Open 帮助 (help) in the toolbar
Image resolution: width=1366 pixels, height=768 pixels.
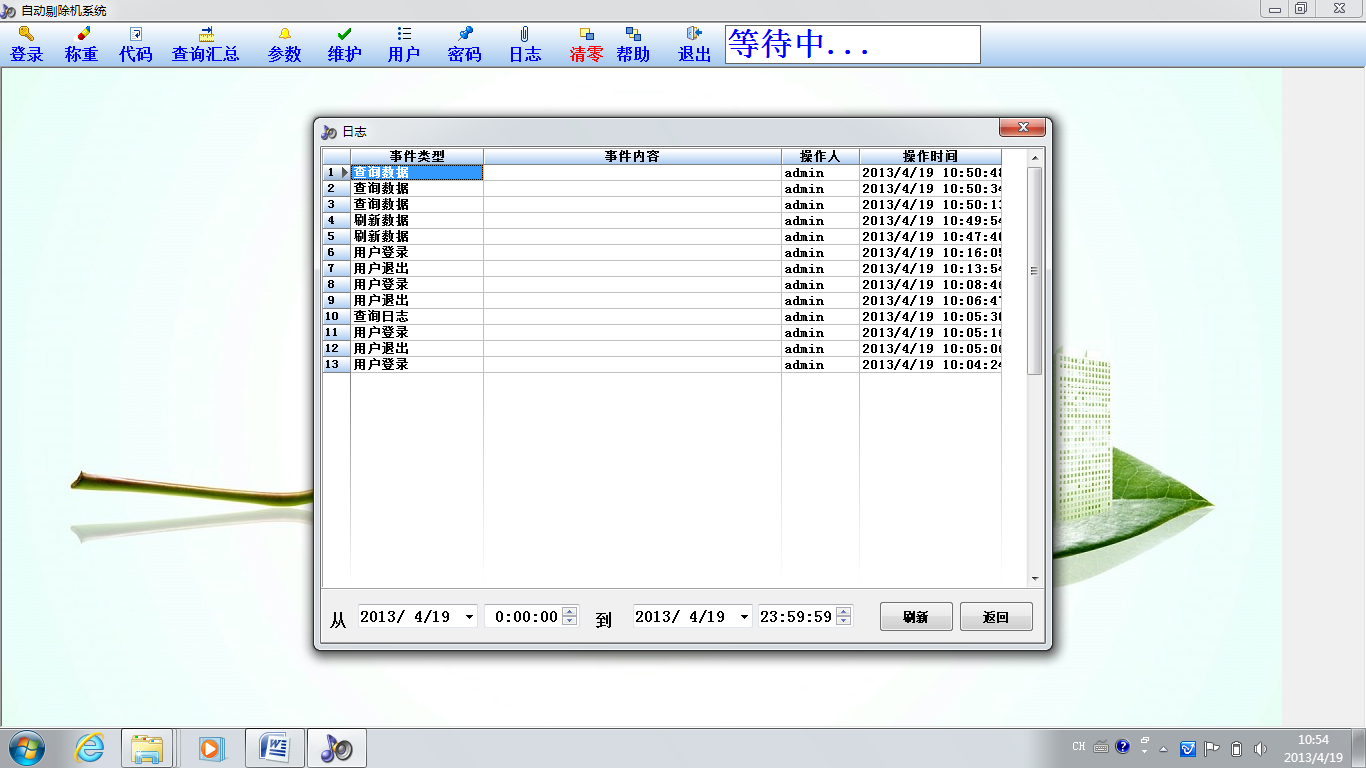(633, 45)
